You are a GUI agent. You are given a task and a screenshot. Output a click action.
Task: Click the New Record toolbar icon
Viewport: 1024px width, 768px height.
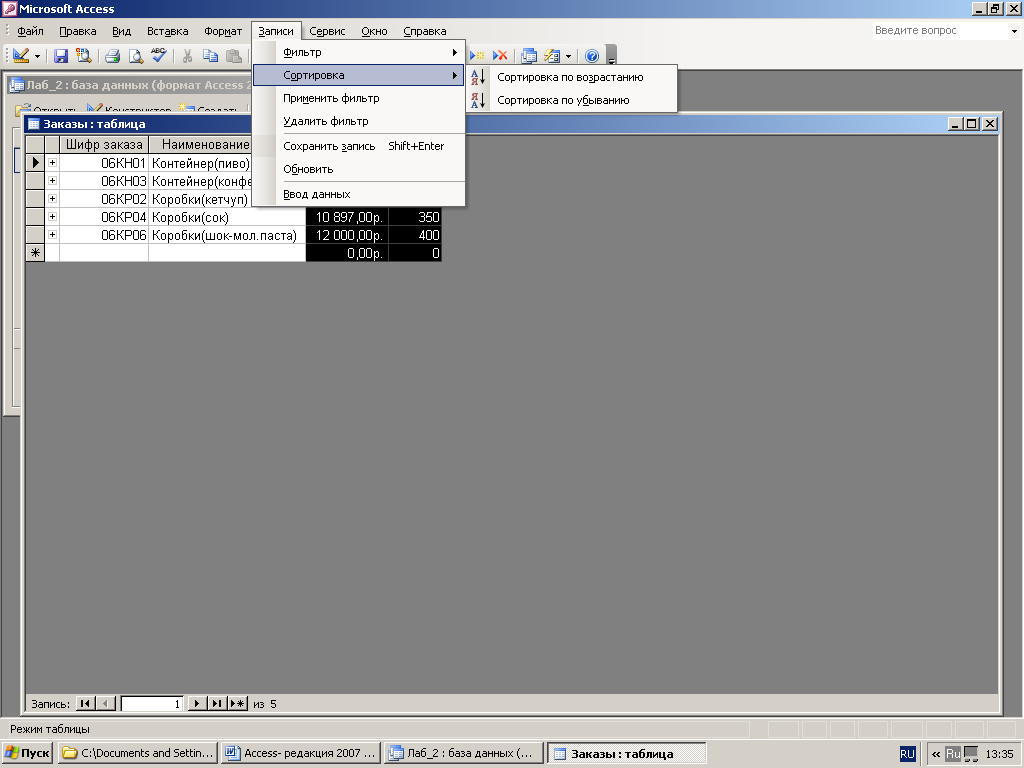[477, 56]
